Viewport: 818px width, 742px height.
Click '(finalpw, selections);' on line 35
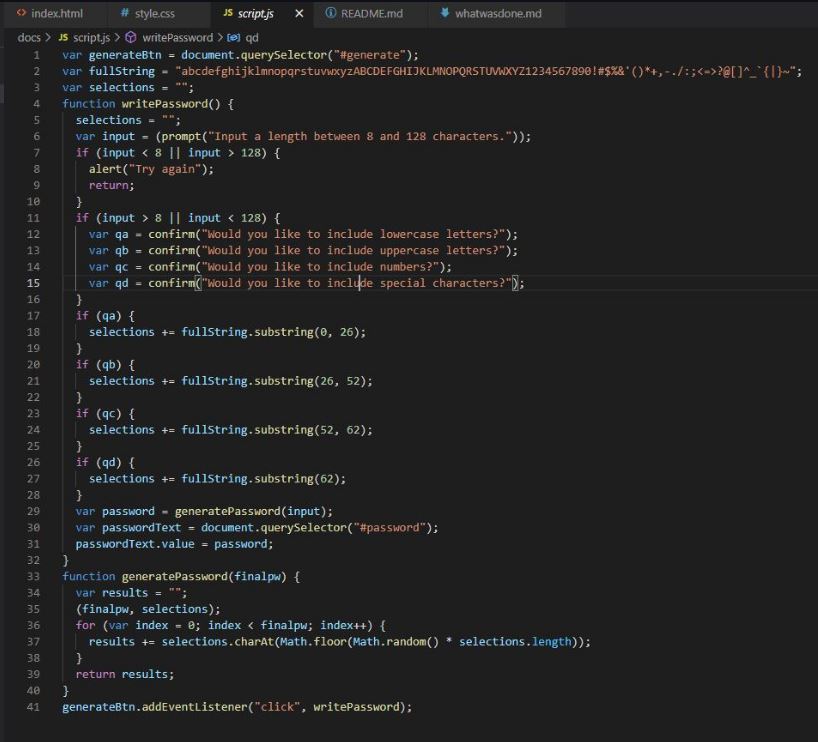148,609
